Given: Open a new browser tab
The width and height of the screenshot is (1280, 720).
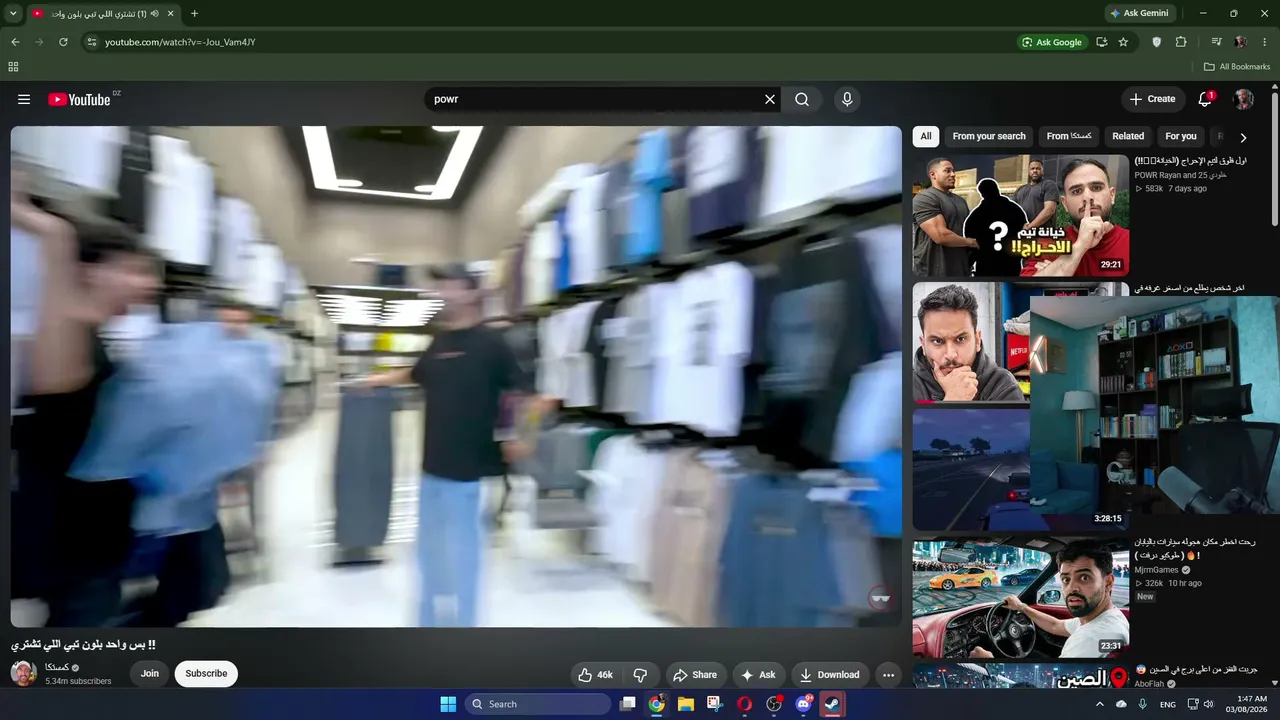Looking at the screenshot, I should coord(194,14).
